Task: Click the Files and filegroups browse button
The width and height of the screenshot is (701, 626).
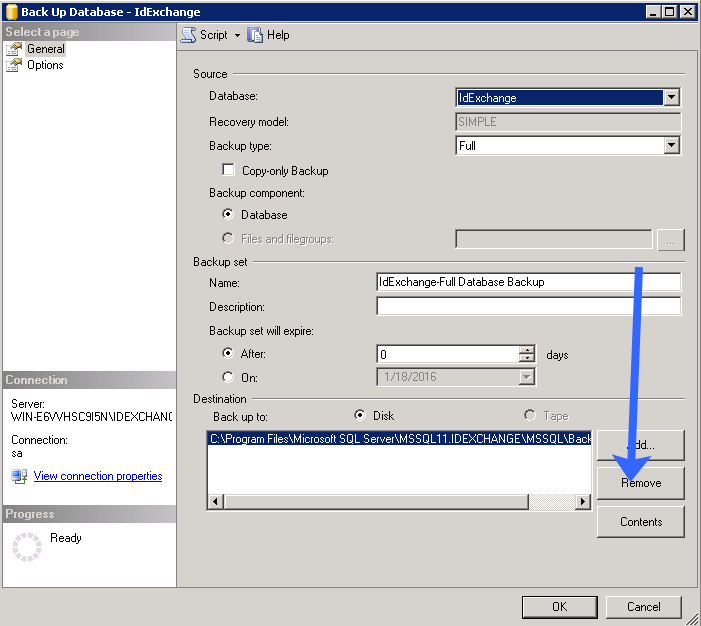Action: click(x=671, y=240)
